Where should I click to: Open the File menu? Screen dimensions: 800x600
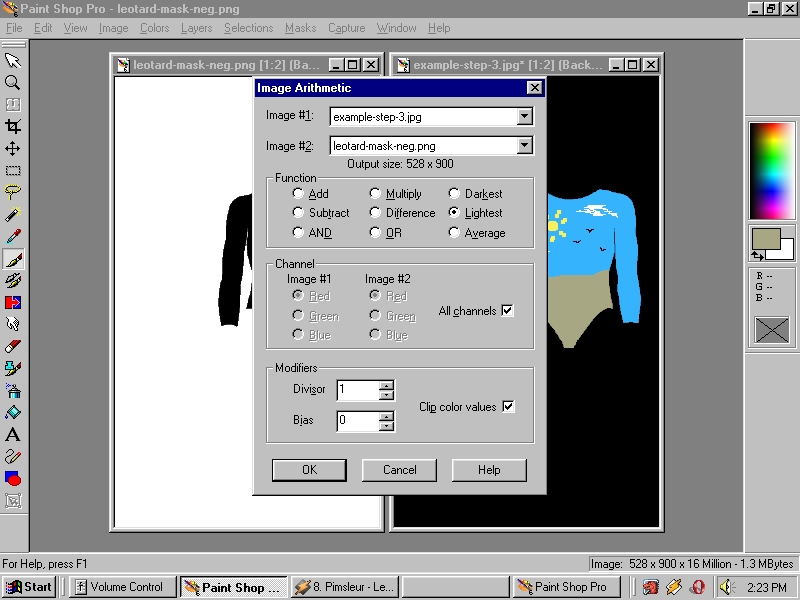(14, 28)
